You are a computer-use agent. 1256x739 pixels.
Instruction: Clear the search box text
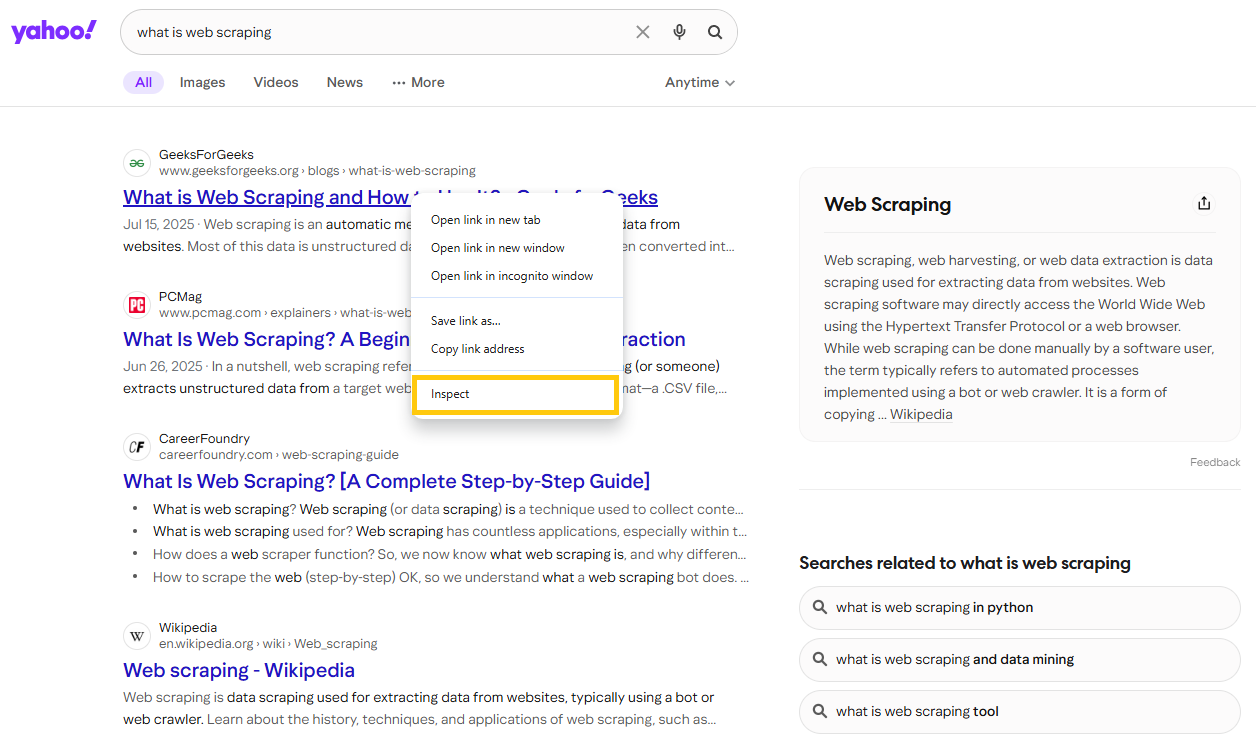click(643, 32)
